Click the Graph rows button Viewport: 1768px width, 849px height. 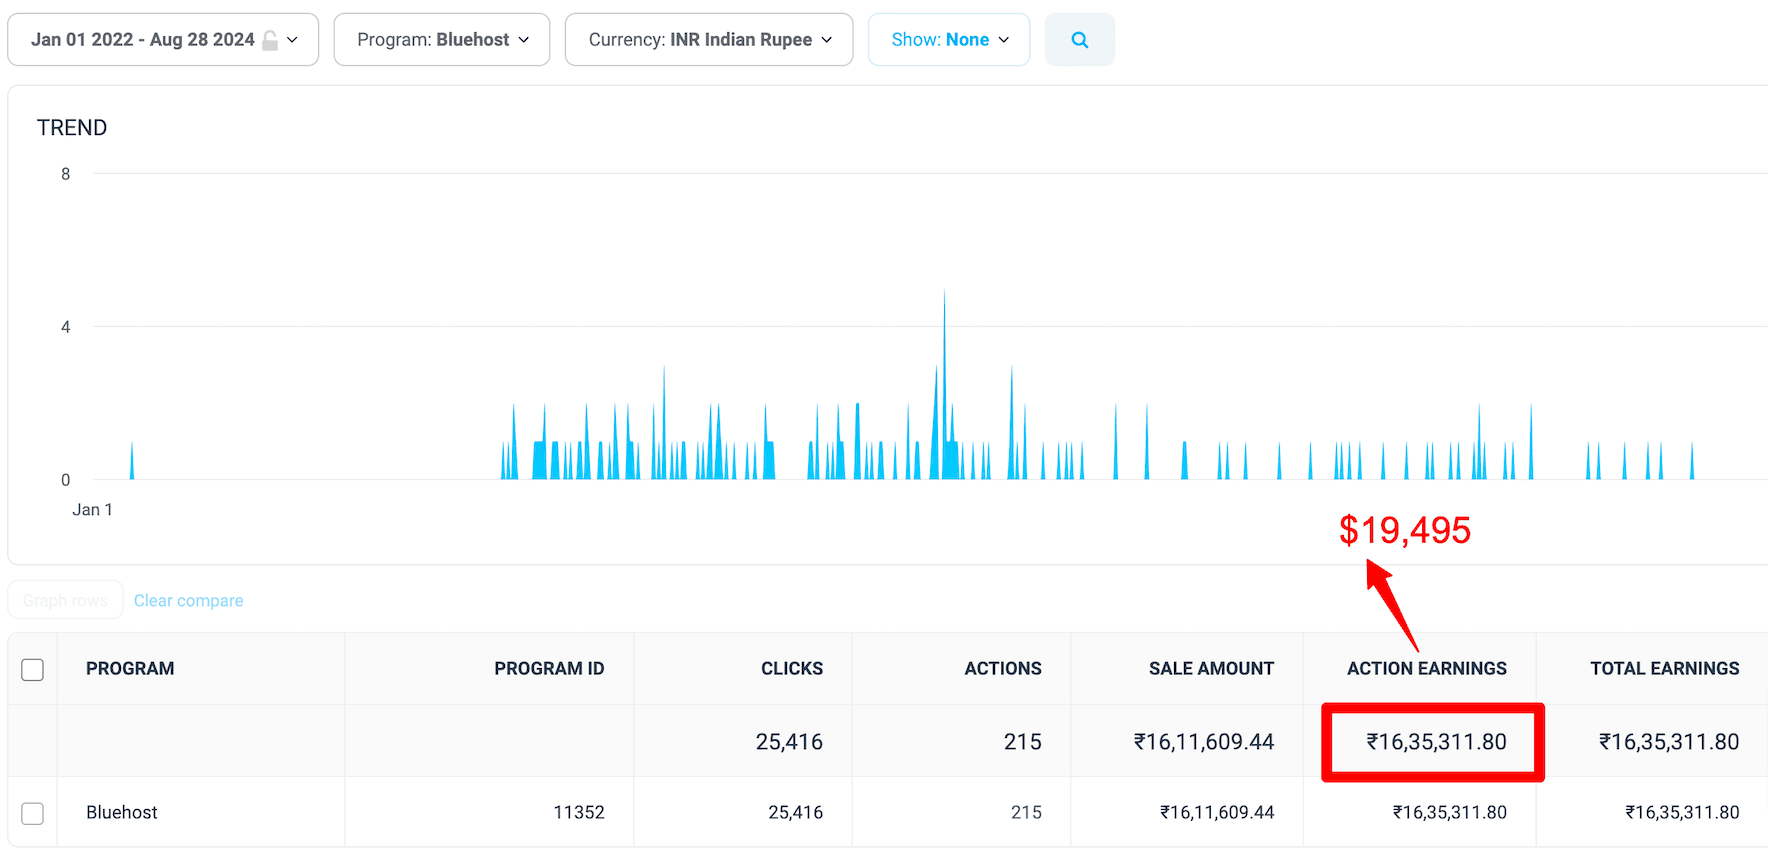[65, 600]
